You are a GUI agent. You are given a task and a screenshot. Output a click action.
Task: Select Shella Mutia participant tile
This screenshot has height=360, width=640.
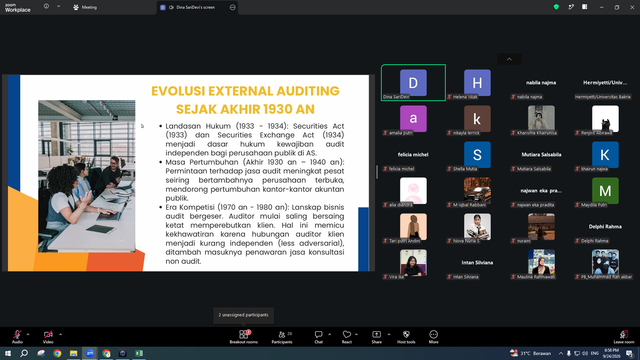[x=477, y=154]
